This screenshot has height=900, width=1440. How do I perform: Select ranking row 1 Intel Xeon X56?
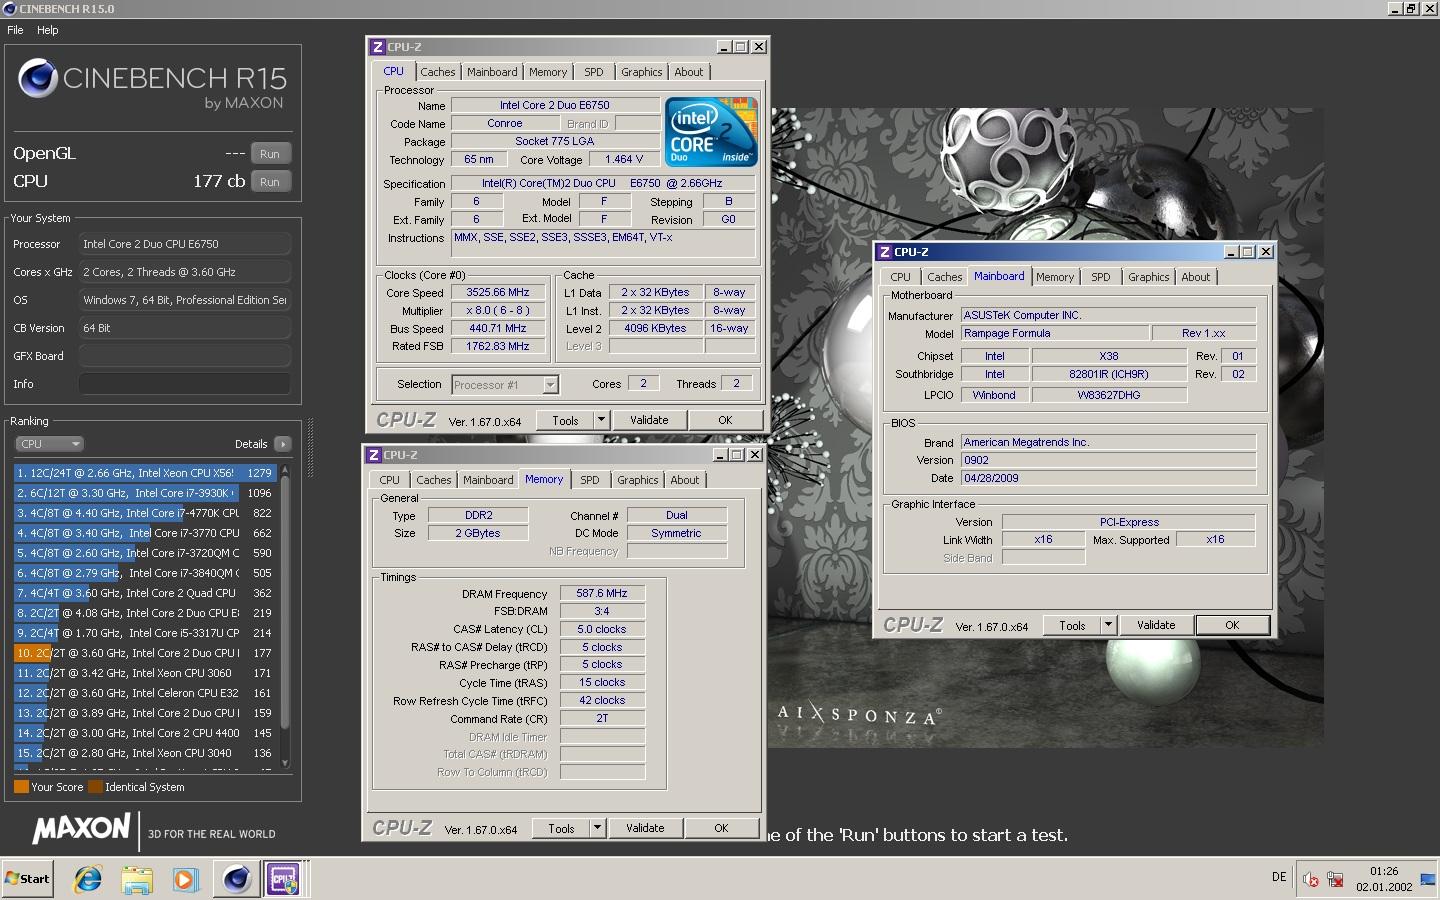(x=145, y=473)
